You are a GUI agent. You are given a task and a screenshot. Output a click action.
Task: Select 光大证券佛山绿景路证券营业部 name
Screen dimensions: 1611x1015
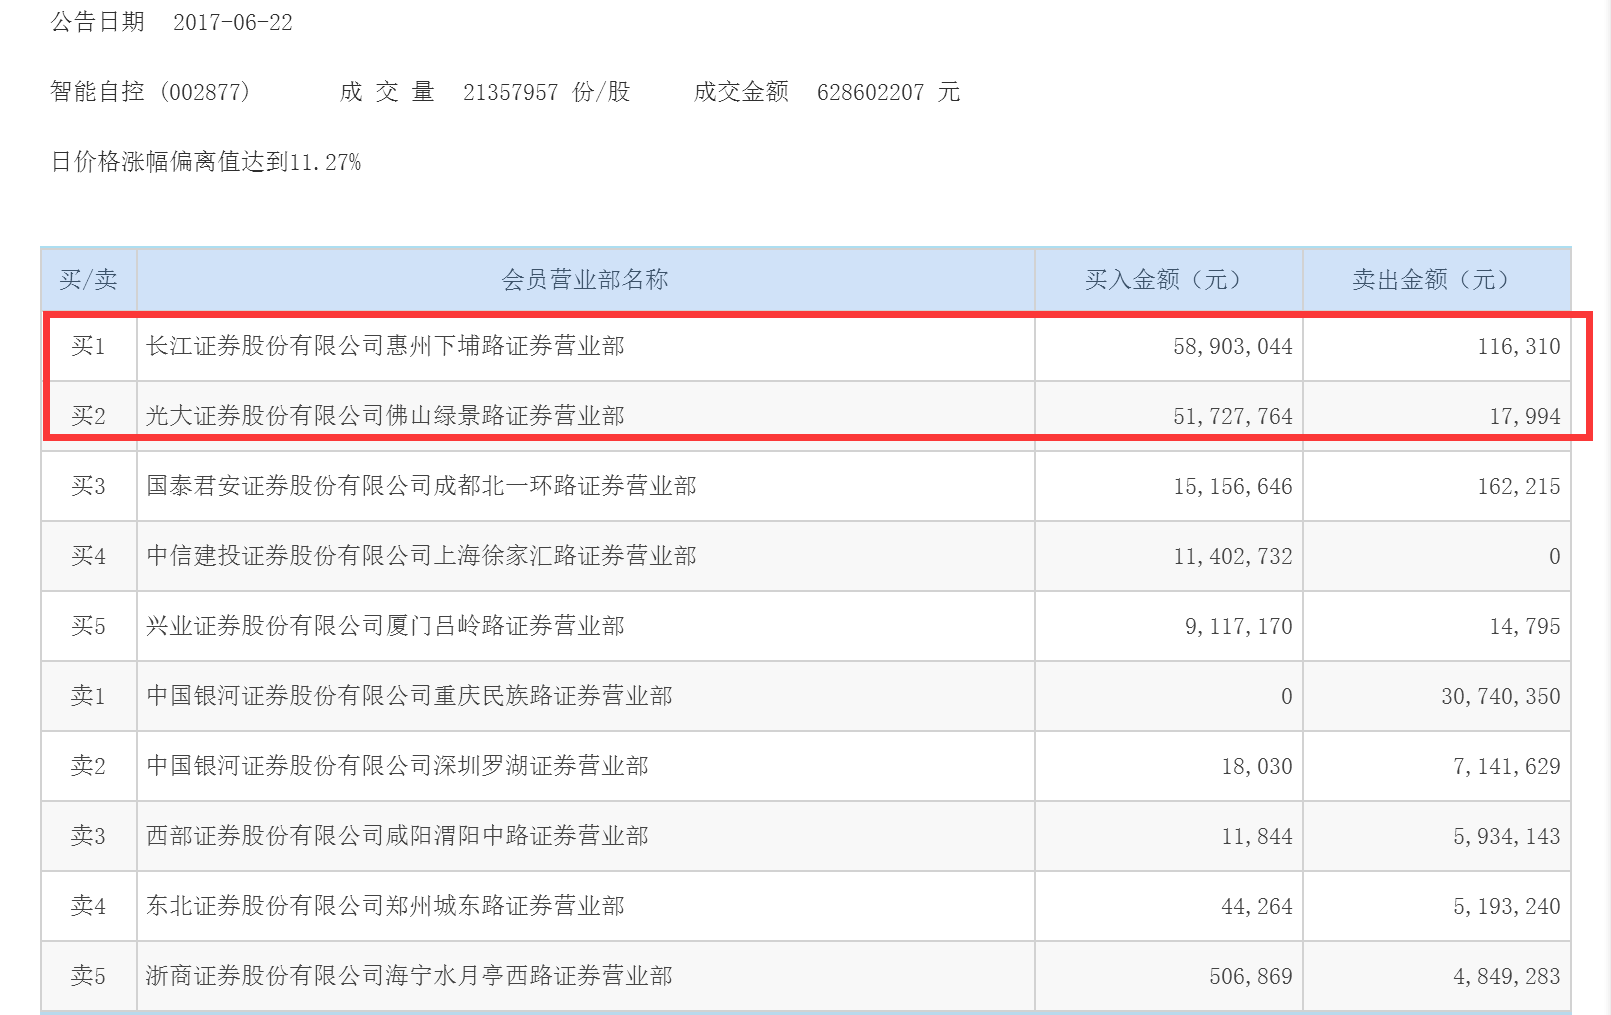pos(385,416)
